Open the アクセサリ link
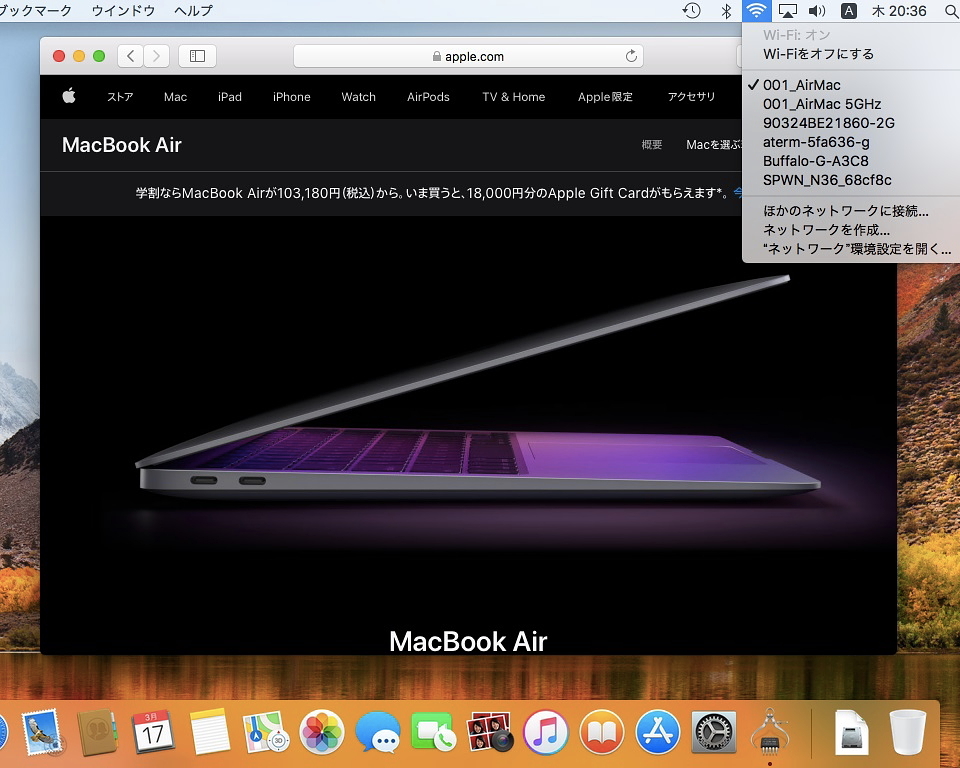Screen dimensions: 960x768 [691, 97]
